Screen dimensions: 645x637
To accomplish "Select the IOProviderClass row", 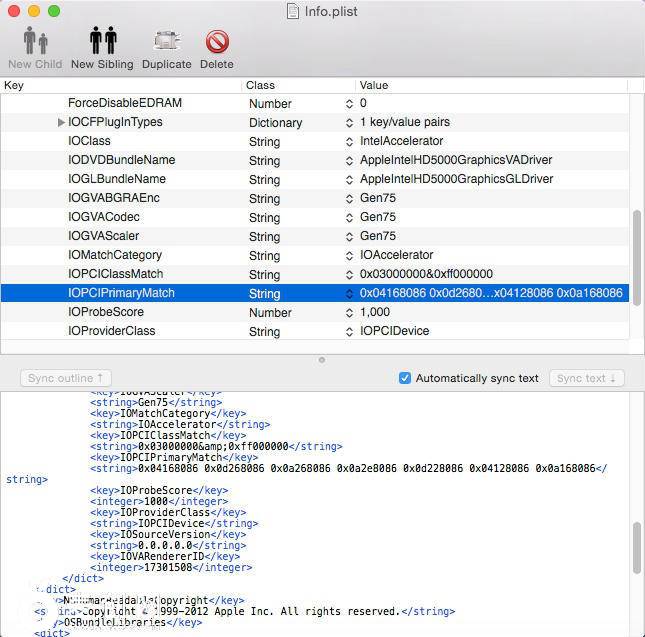I will tap(111, 331).
